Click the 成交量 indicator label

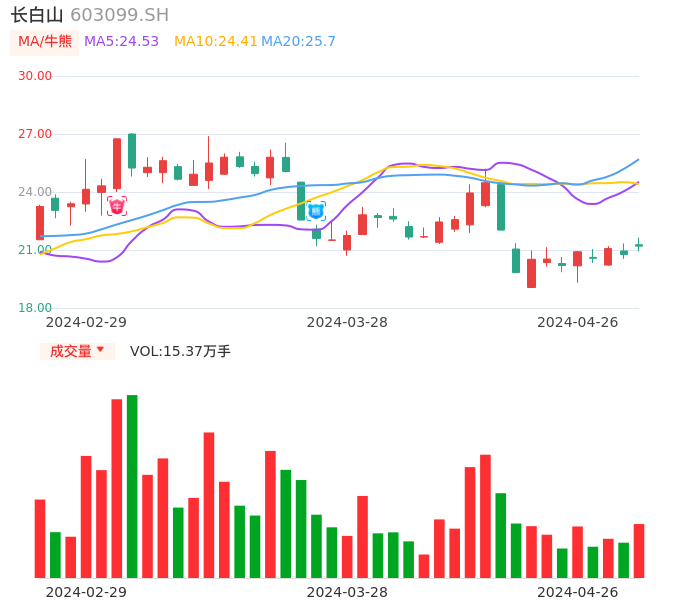[71, 351]
